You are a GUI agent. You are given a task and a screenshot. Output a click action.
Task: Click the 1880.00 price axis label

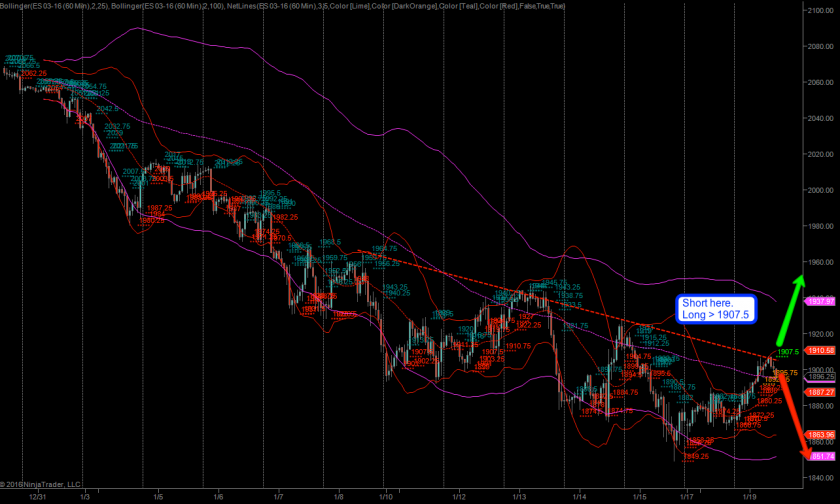coord(820,405)
